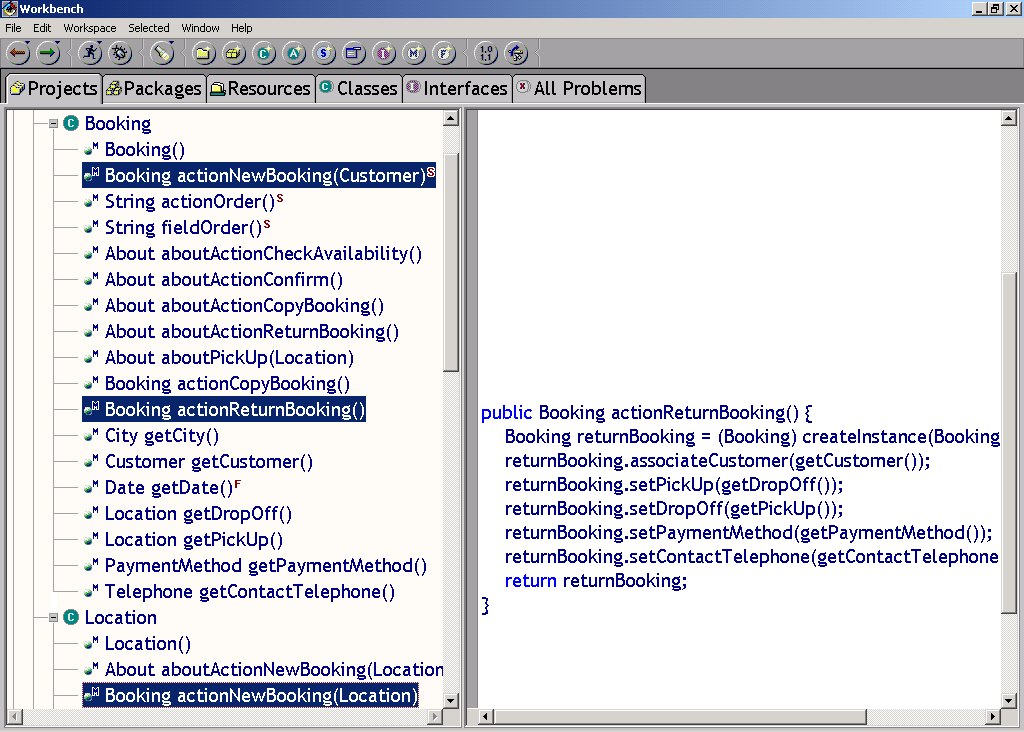Click the Debug bug icon

(120, 53)
